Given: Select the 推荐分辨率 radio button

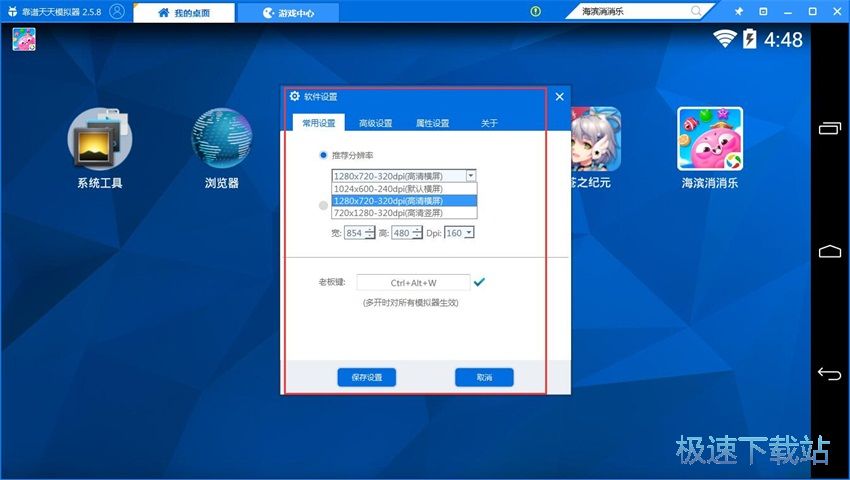Looking at the screenshot, I should tap(323, 155).
